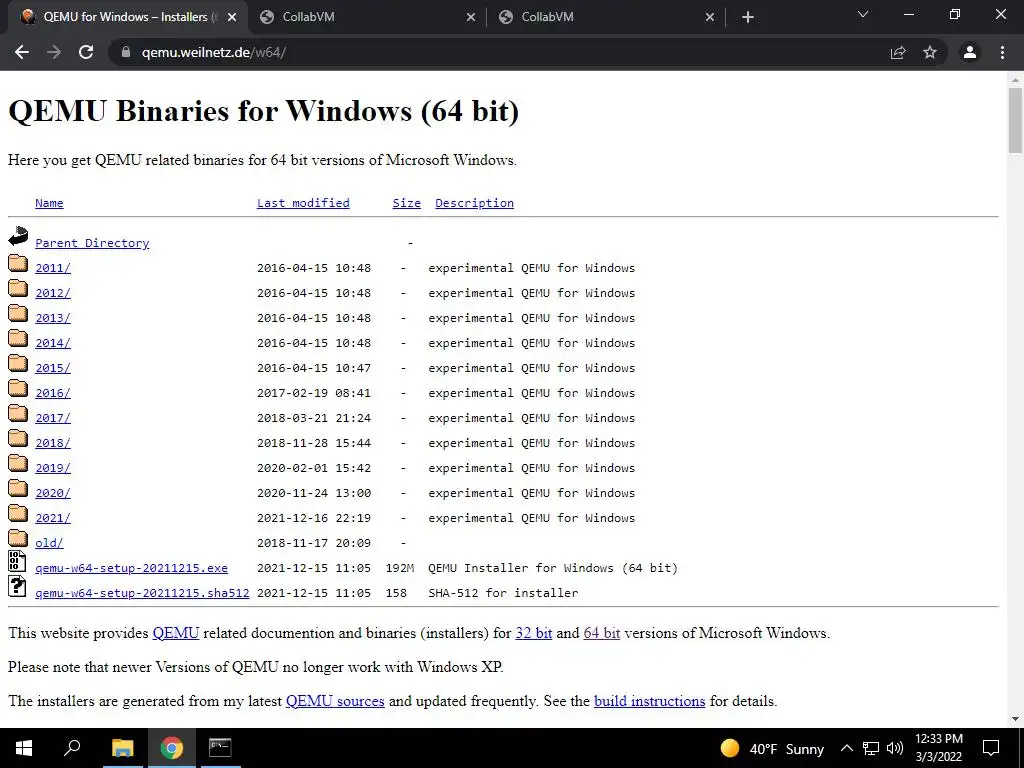Open qemu-w64-setup-20211215.sha512 link

point(142,593)
